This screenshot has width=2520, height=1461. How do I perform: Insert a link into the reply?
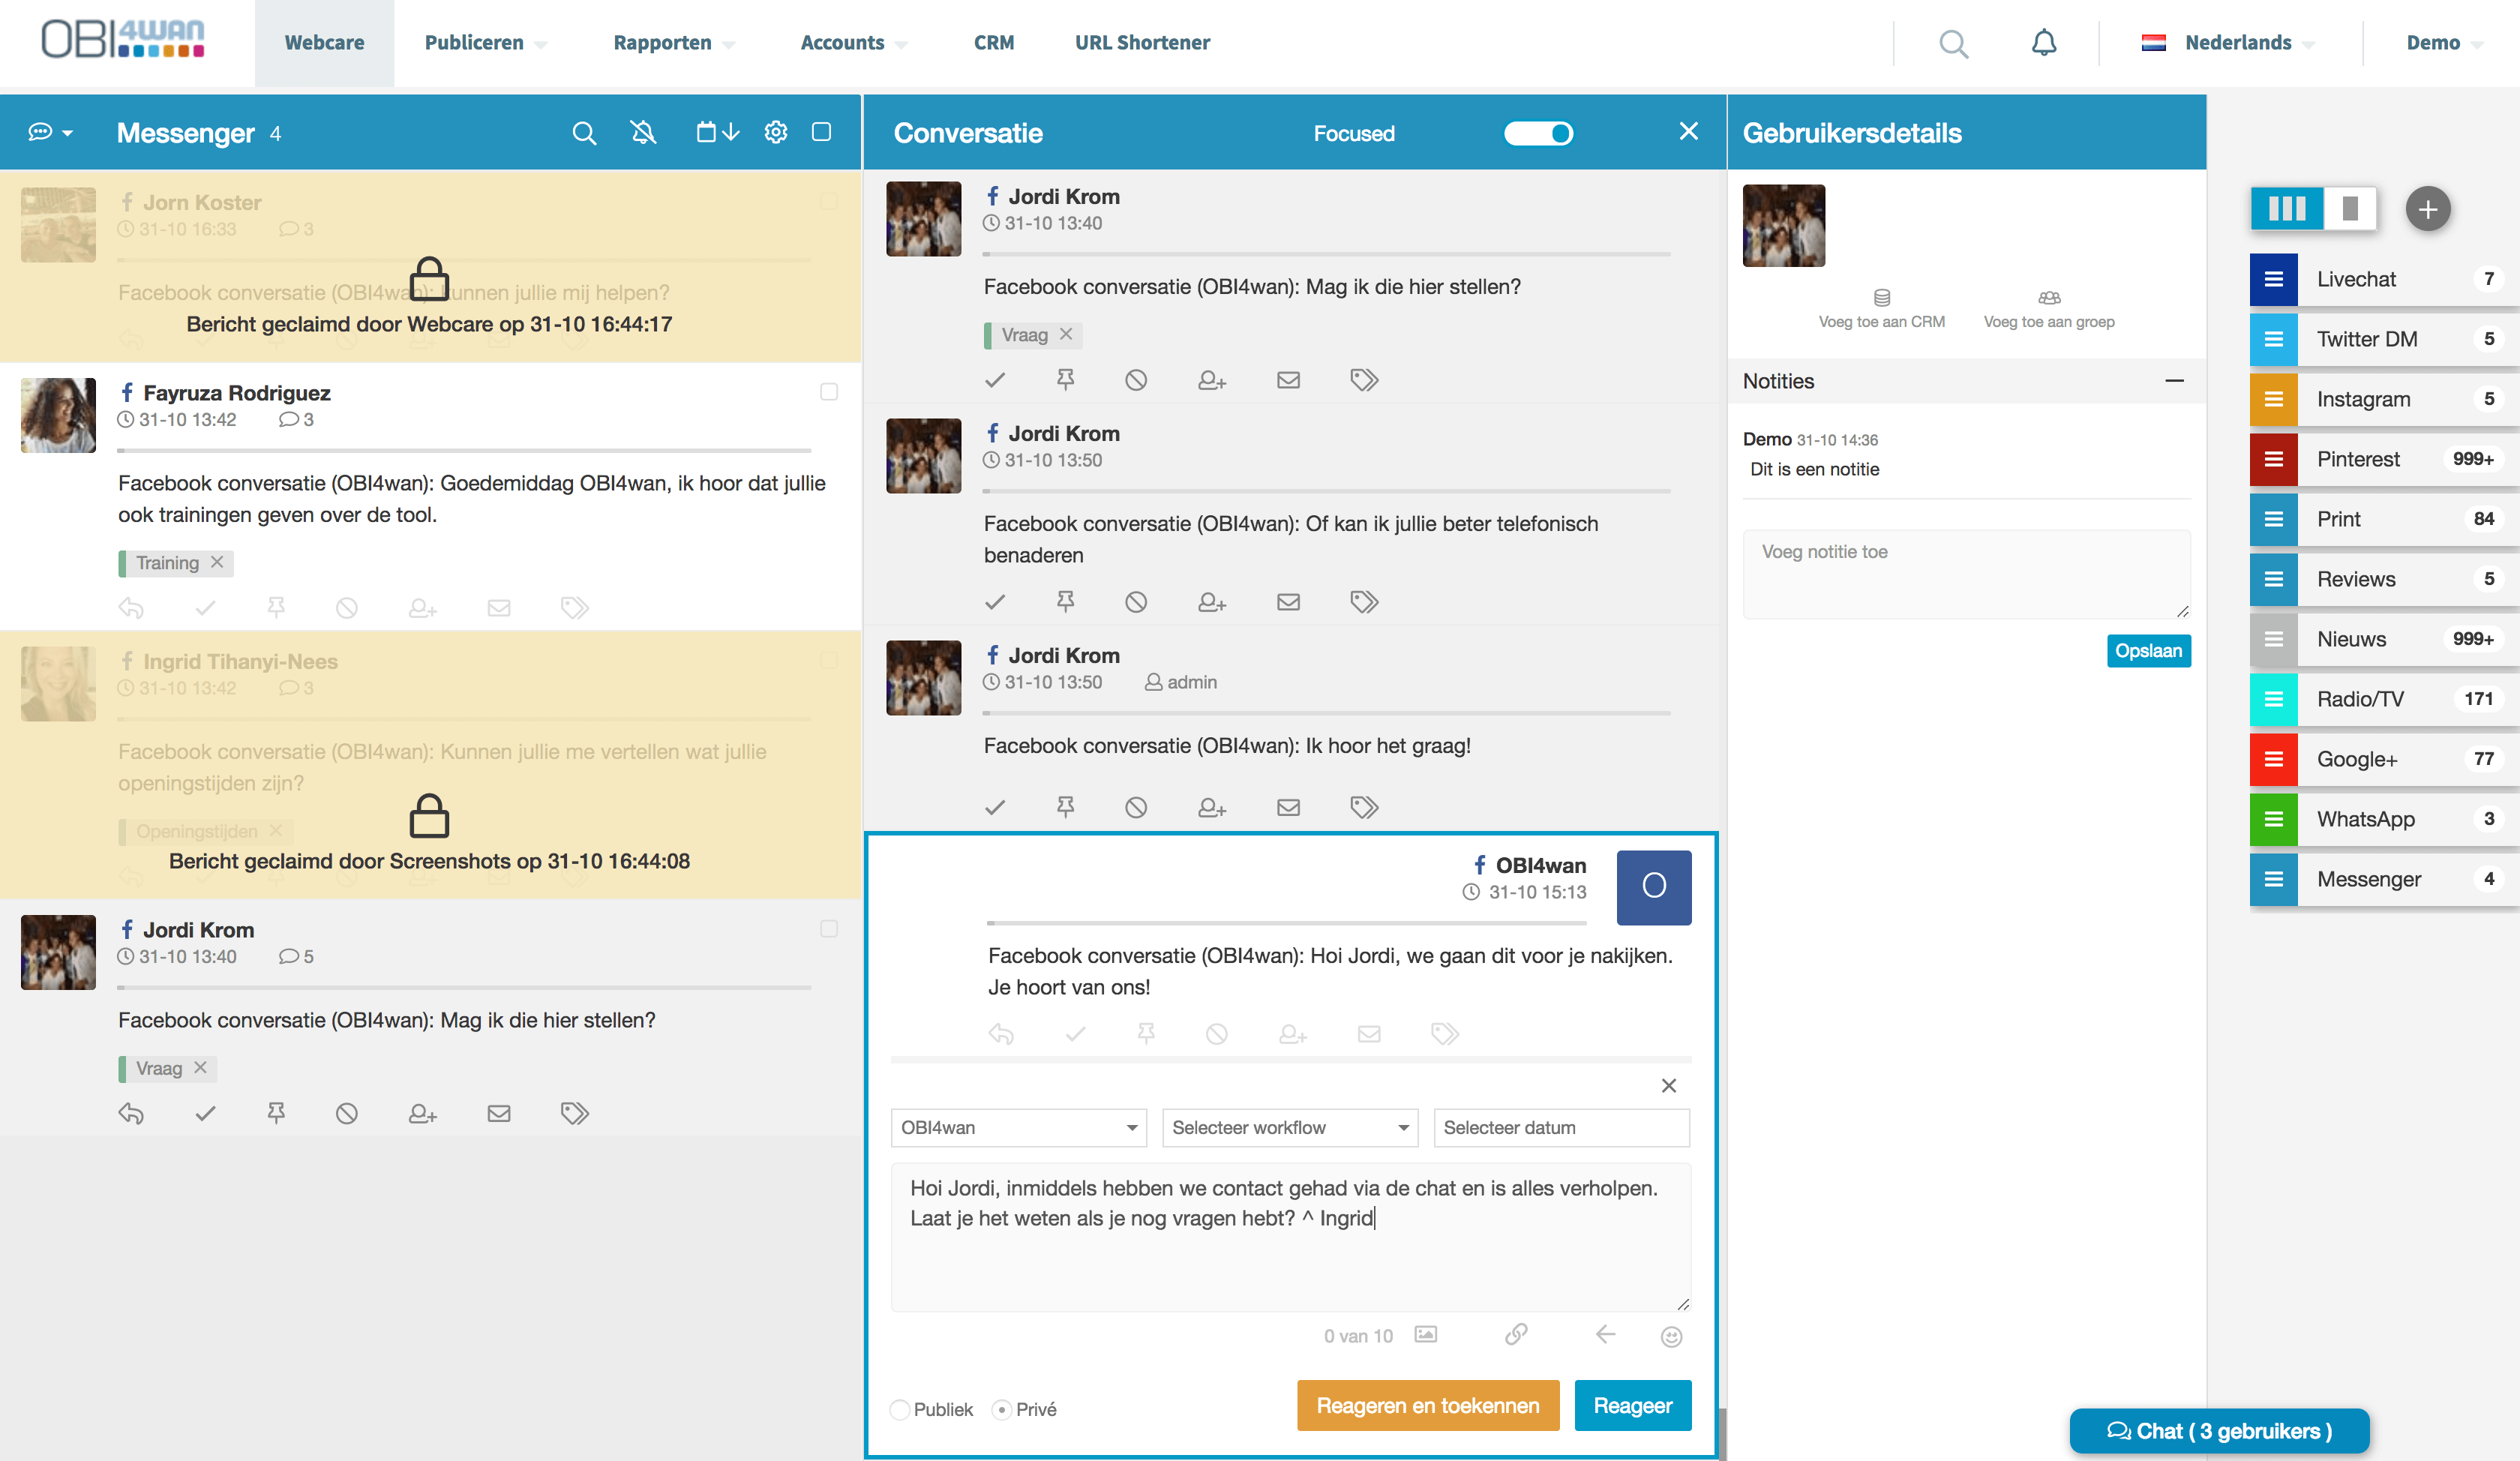click(x=1516, y=1335)
